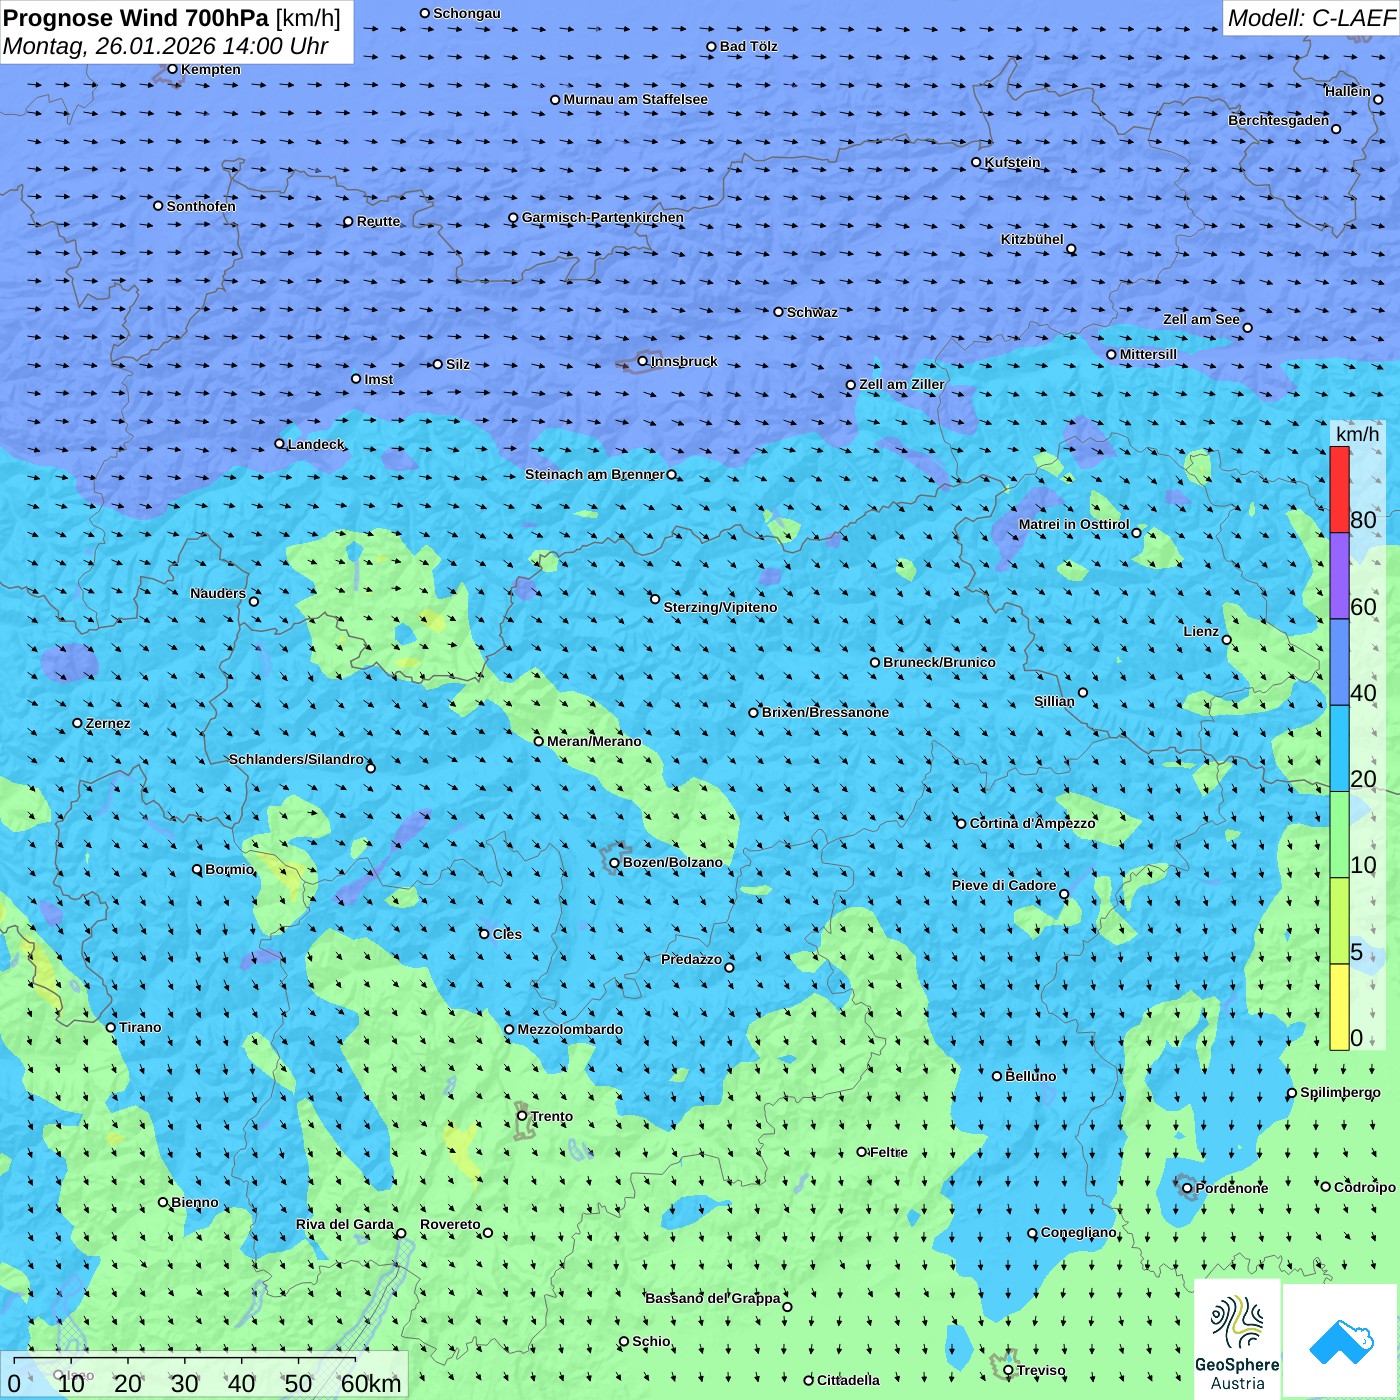Click the title 'Prognose Wind 700hPa'
1400x1400 pixels.
pos(137,18)
